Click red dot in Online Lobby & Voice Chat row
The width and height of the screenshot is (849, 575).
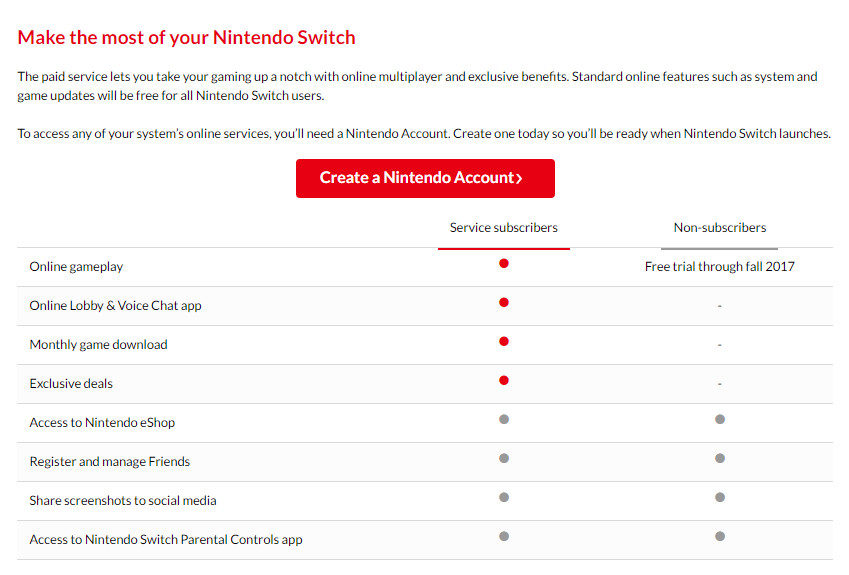point(504,302)
